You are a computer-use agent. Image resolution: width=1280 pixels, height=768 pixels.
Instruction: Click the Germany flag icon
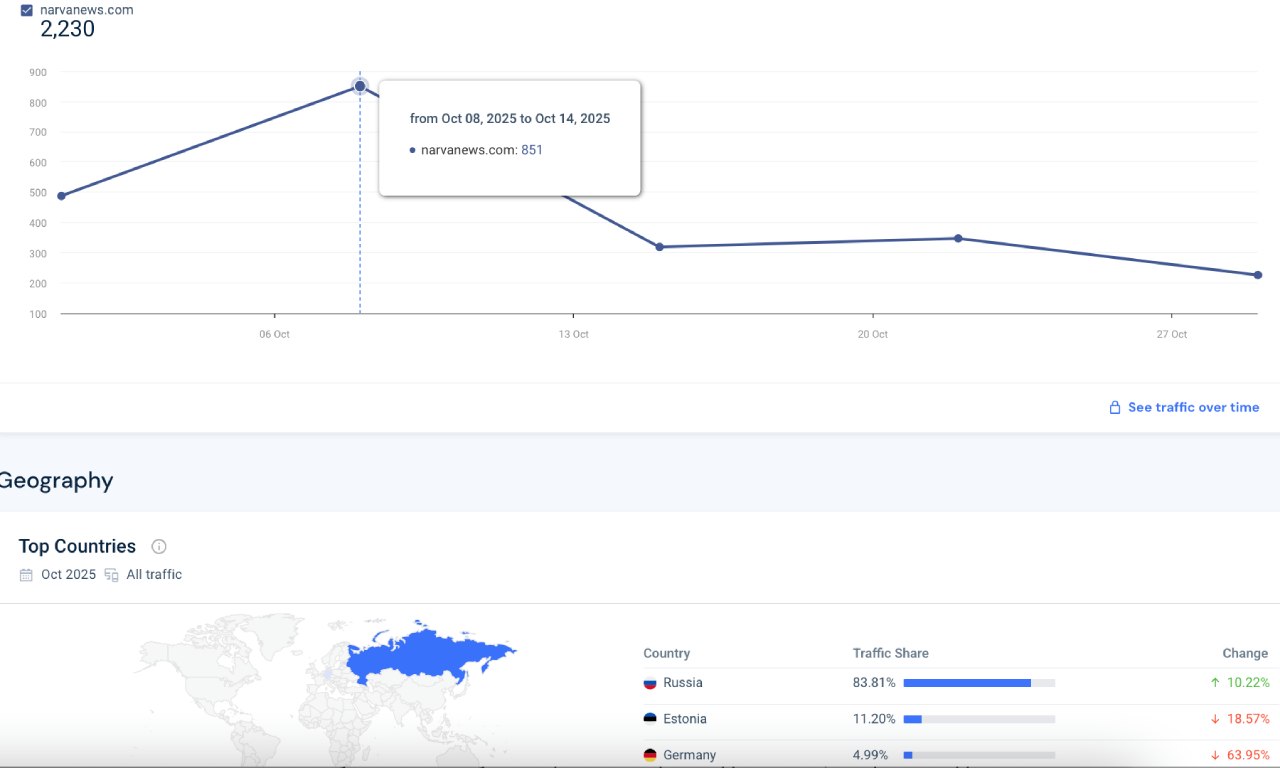[650, 755]
